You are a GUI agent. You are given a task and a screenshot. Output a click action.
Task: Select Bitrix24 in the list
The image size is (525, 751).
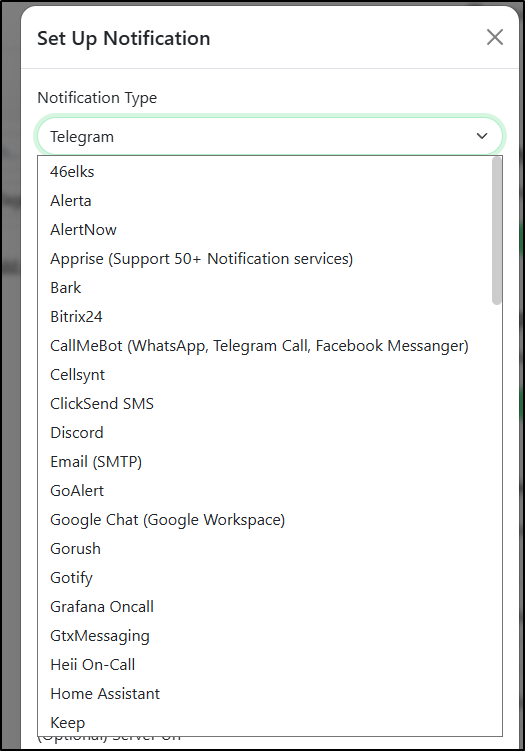click(x=264, y=317)
